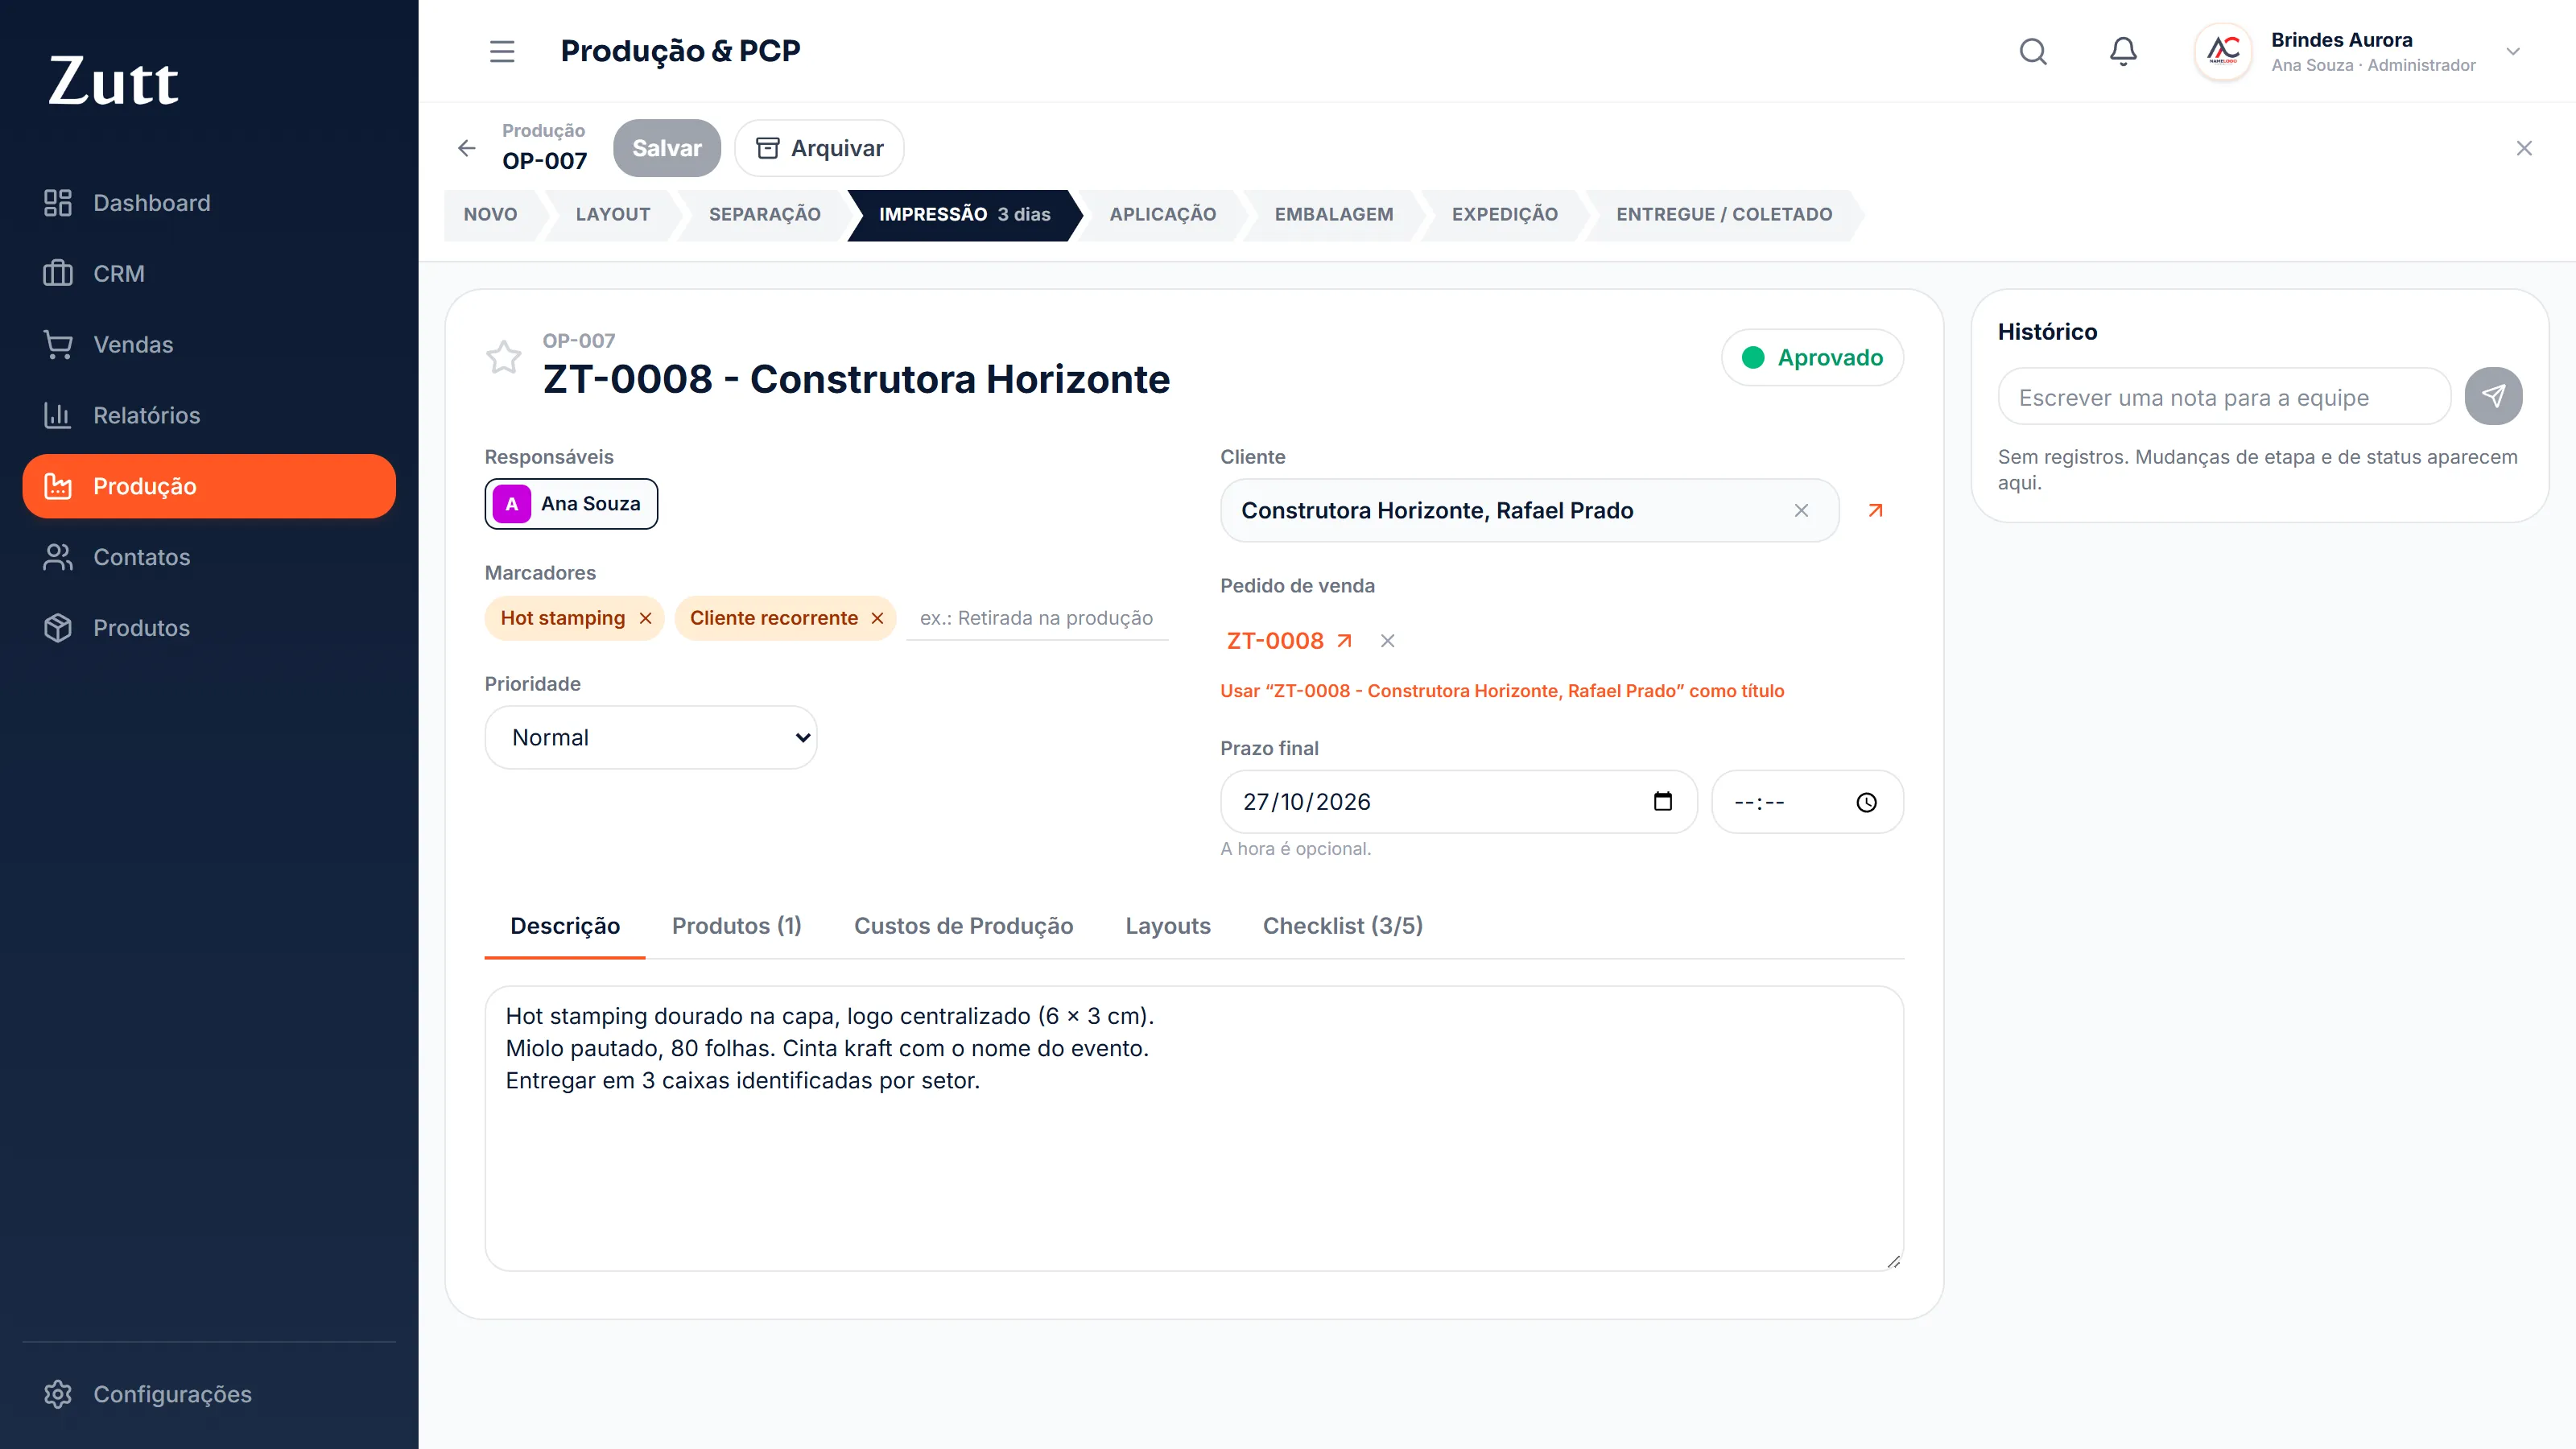
Task: Open CRM in the sidebar
Action: [x=209, y=274]
